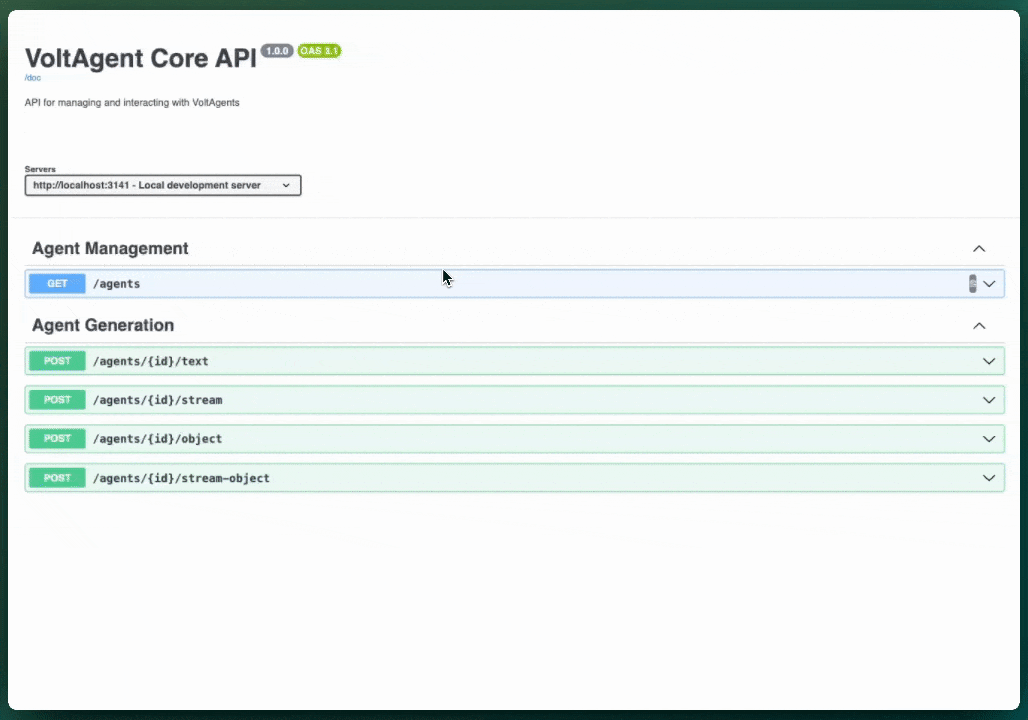Click the VoltAgent Core API title
1028x720 pixels.
pyautogui.click(x=141, y=58)
